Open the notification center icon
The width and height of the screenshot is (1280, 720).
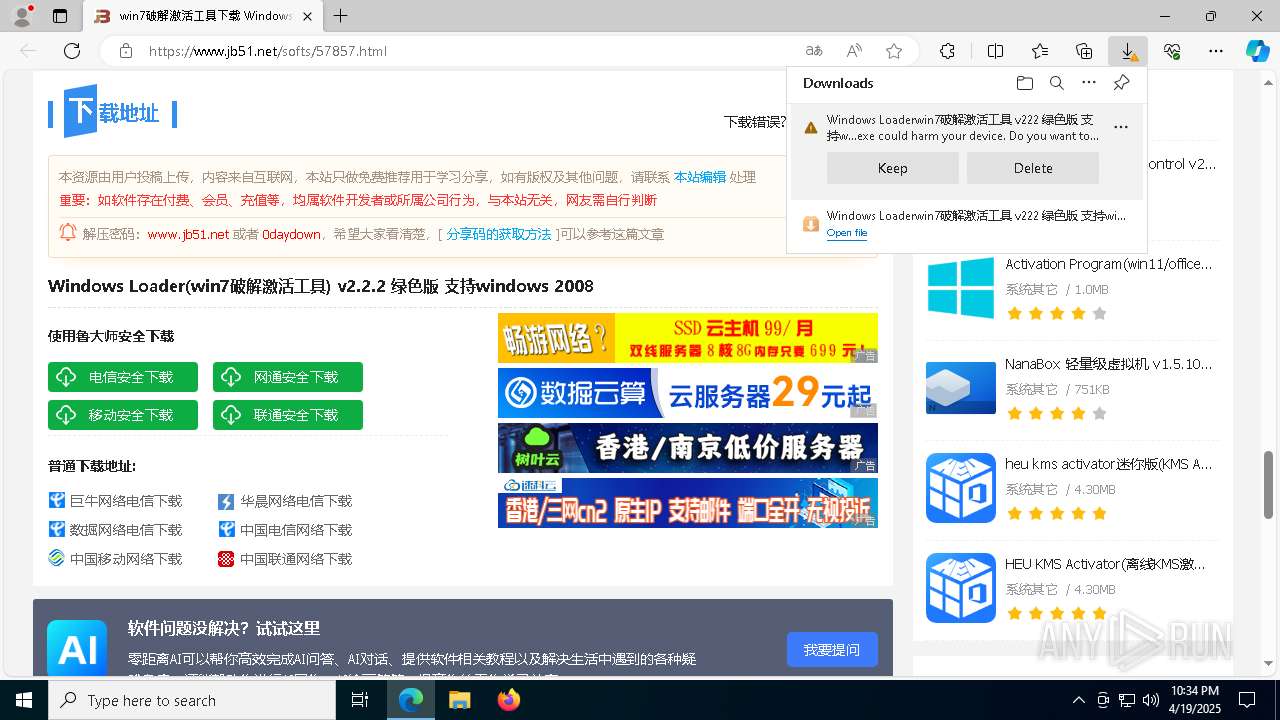pos(1247,700)
